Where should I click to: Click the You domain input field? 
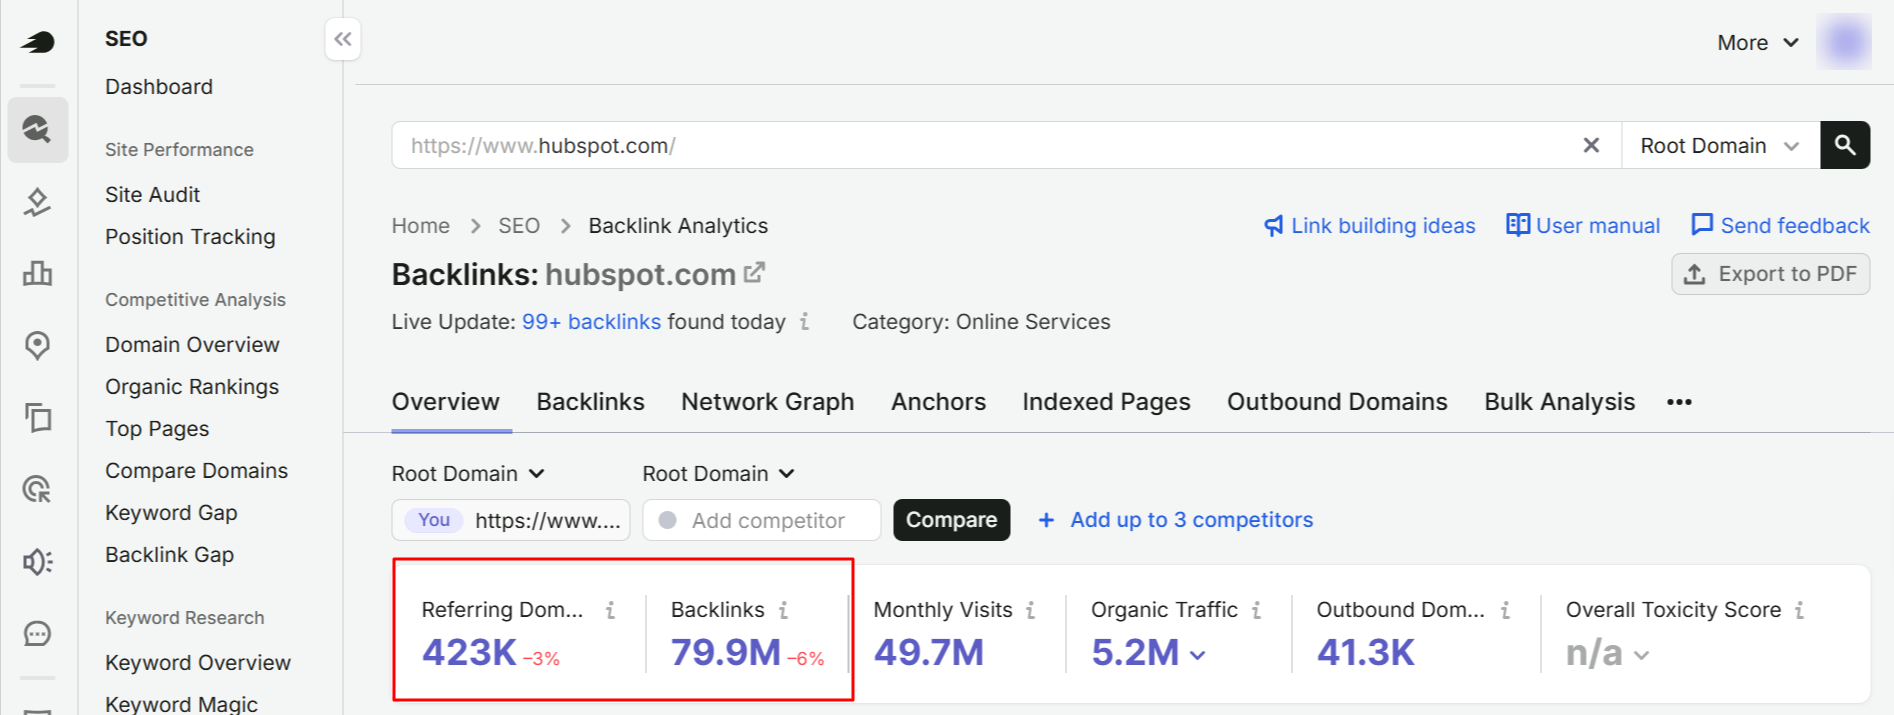[511, 520]
